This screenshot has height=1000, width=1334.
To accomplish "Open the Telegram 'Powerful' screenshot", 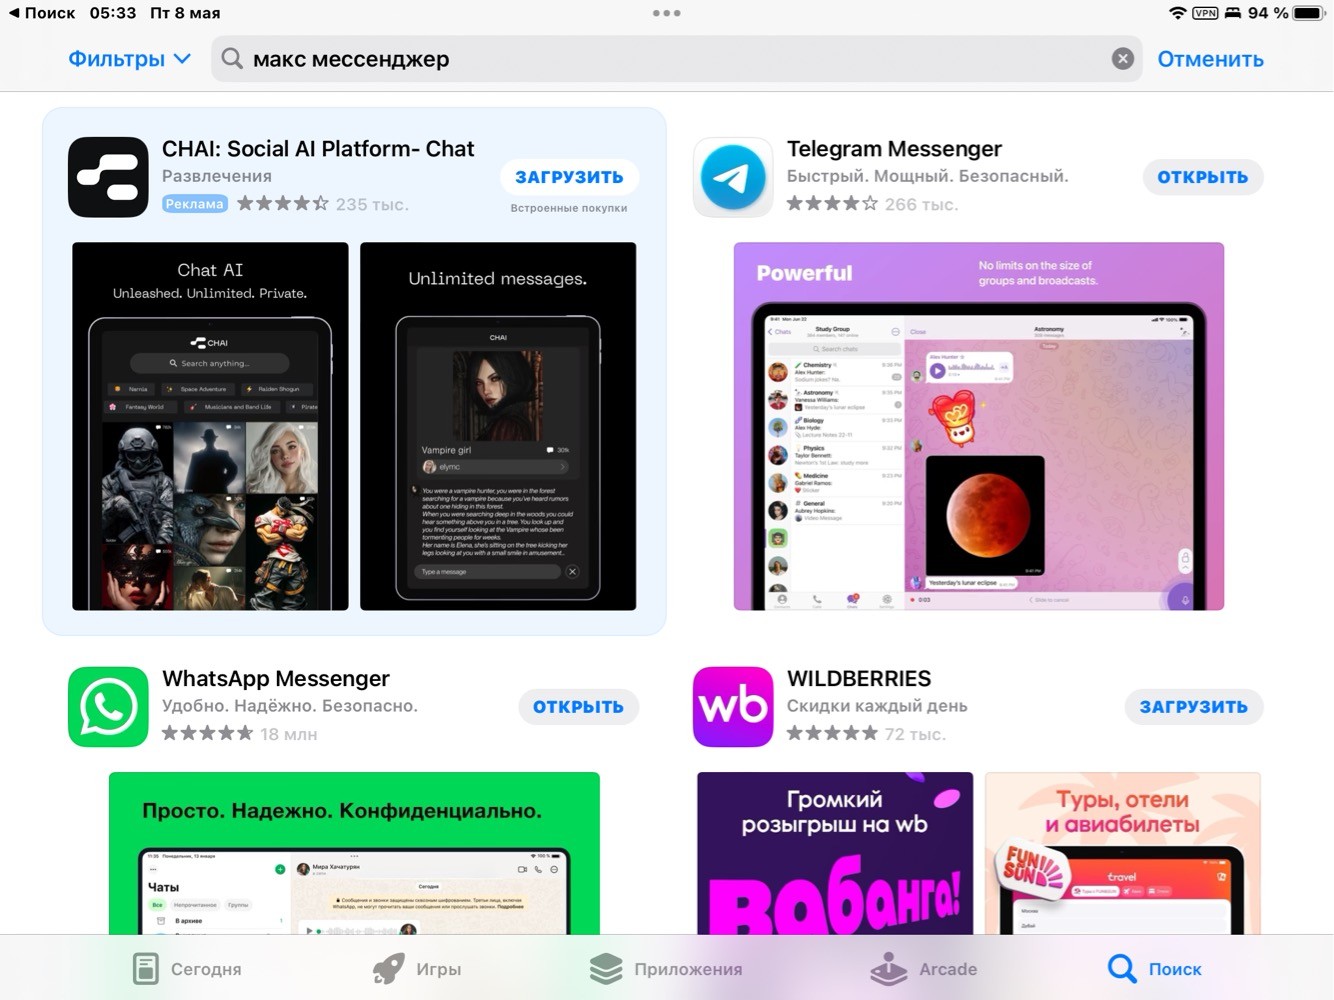I will (979, 426).
